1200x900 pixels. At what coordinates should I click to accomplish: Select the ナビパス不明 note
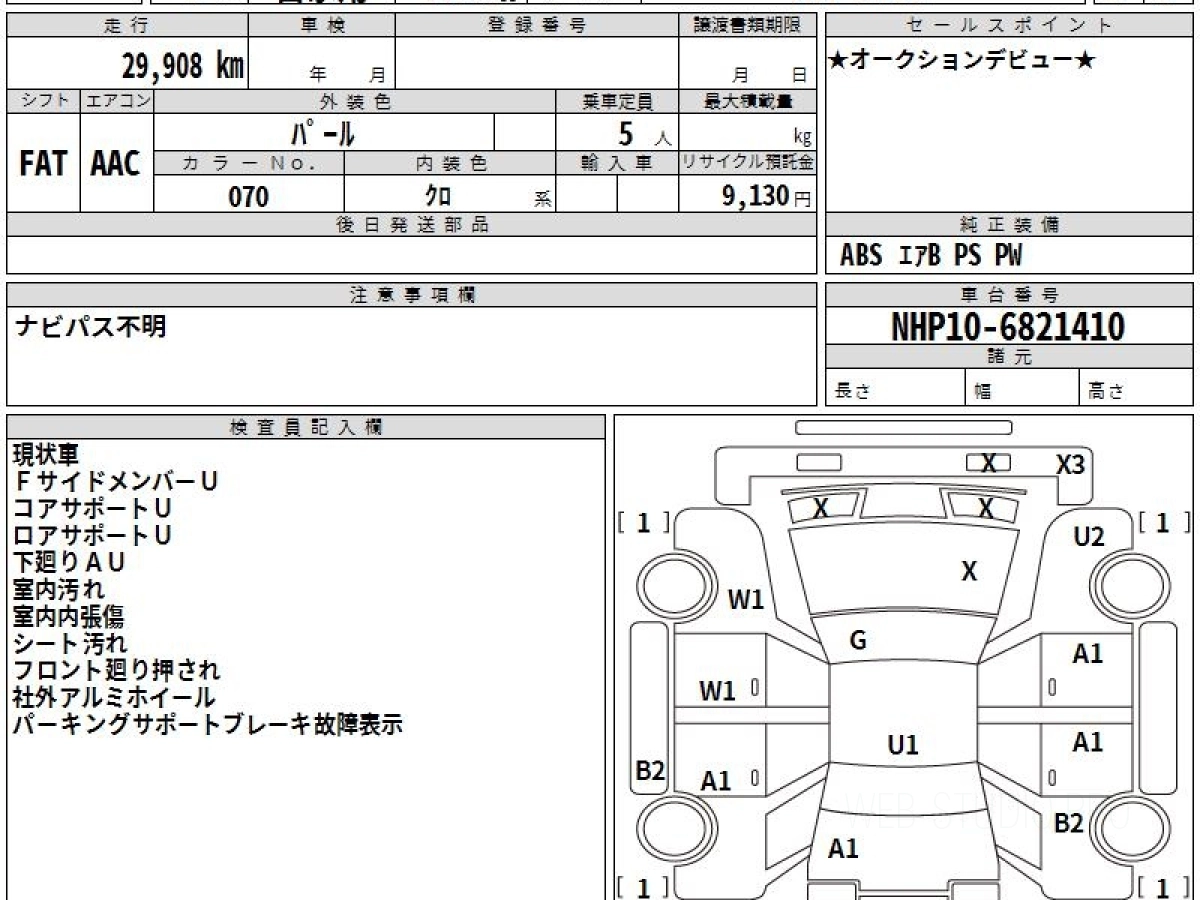coord(91,326)
